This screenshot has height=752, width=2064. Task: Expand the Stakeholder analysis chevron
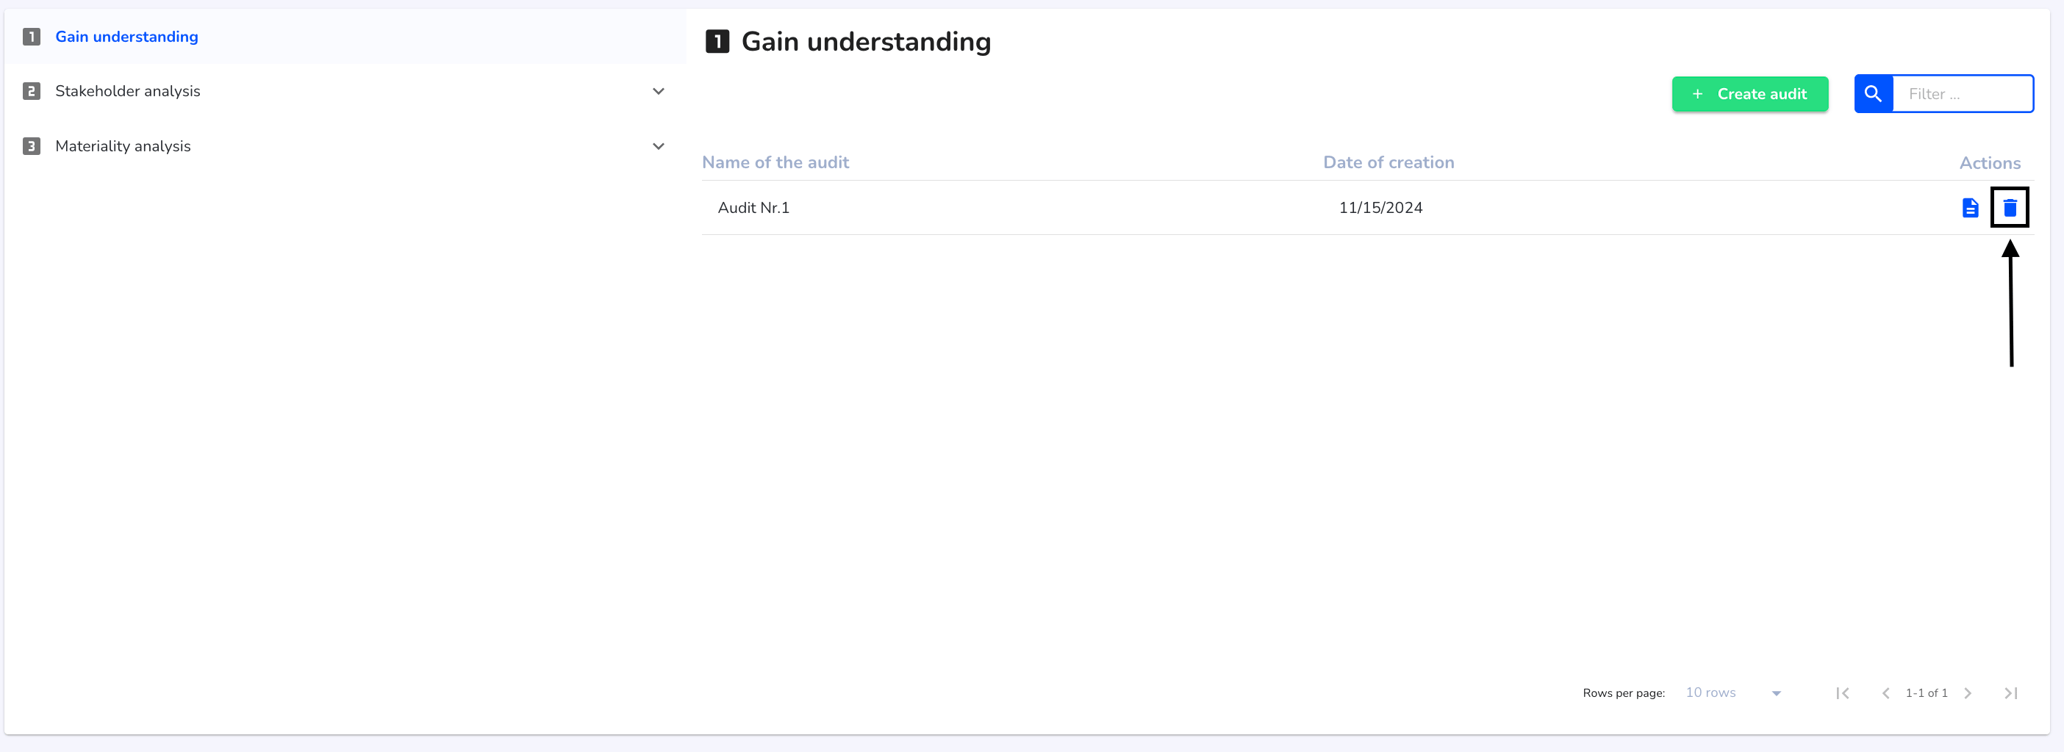(x=658, y=91)
